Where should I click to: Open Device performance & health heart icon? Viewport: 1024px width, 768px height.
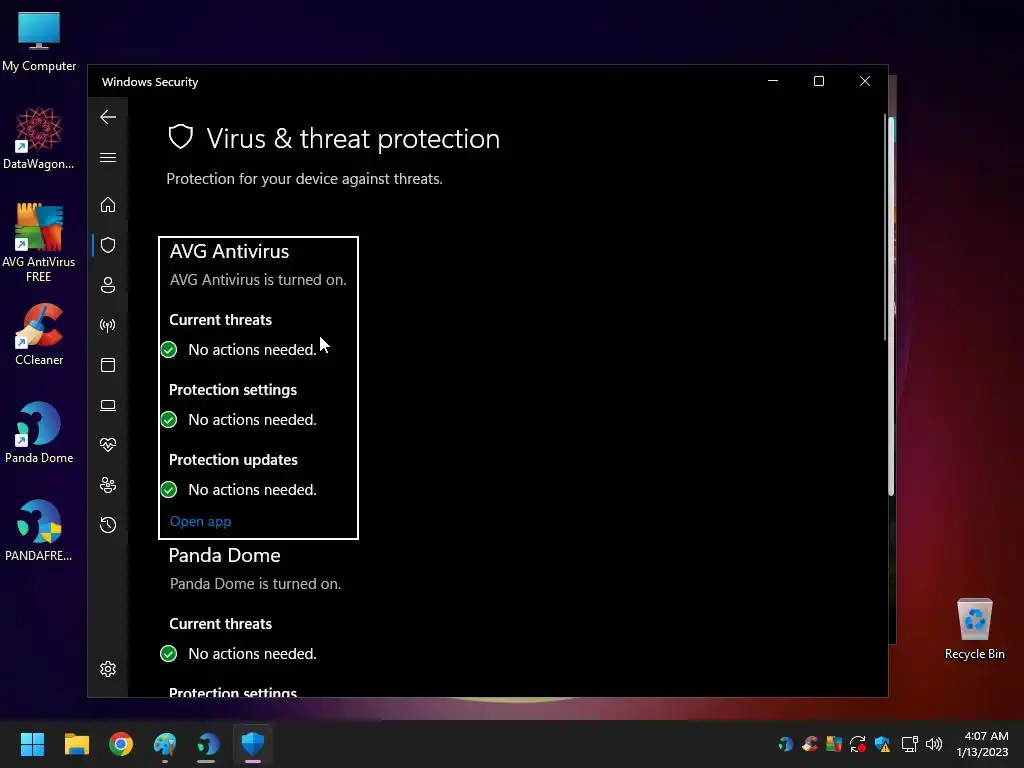(108, 445)
